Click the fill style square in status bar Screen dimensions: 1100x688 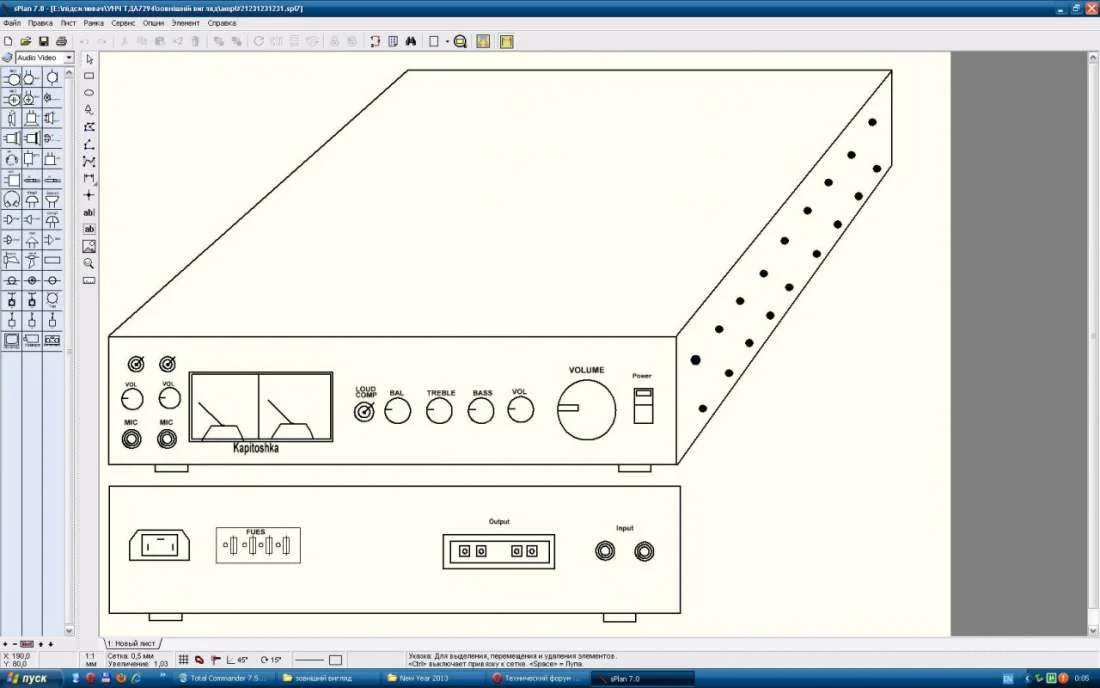pyautogui.click(x=335, y=659)
